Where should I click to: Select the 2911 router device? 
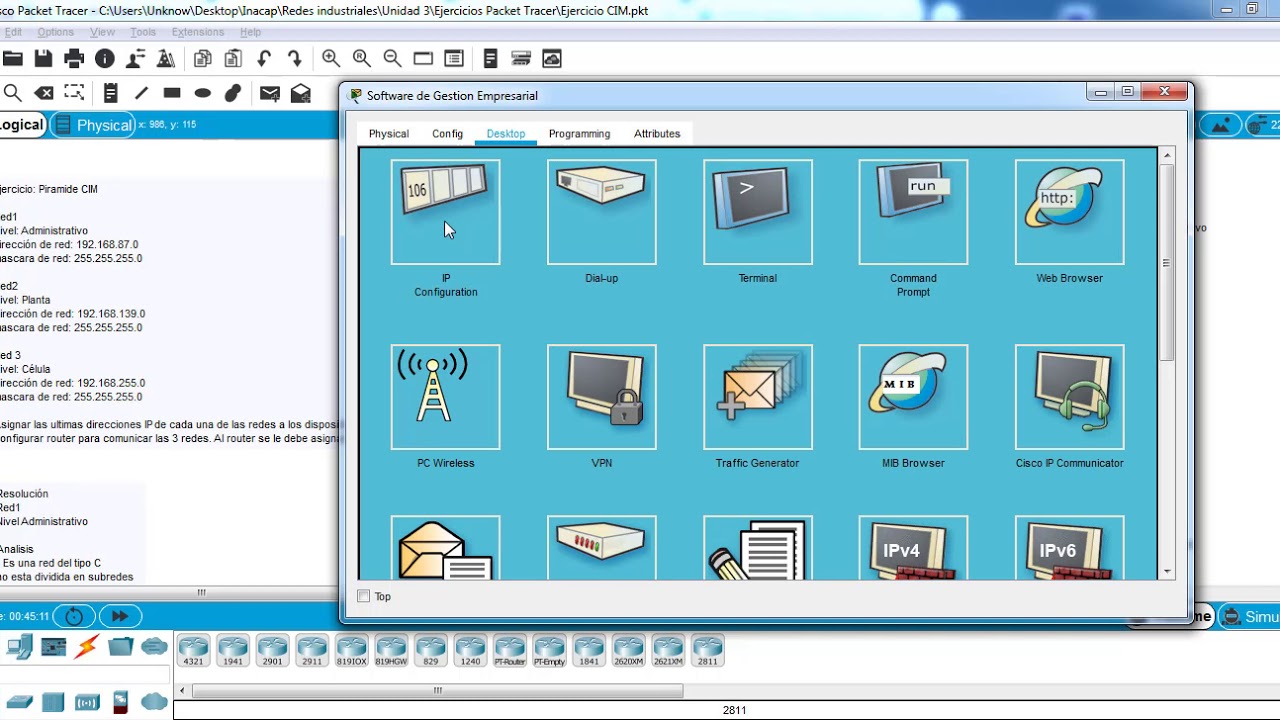[312, 650]
